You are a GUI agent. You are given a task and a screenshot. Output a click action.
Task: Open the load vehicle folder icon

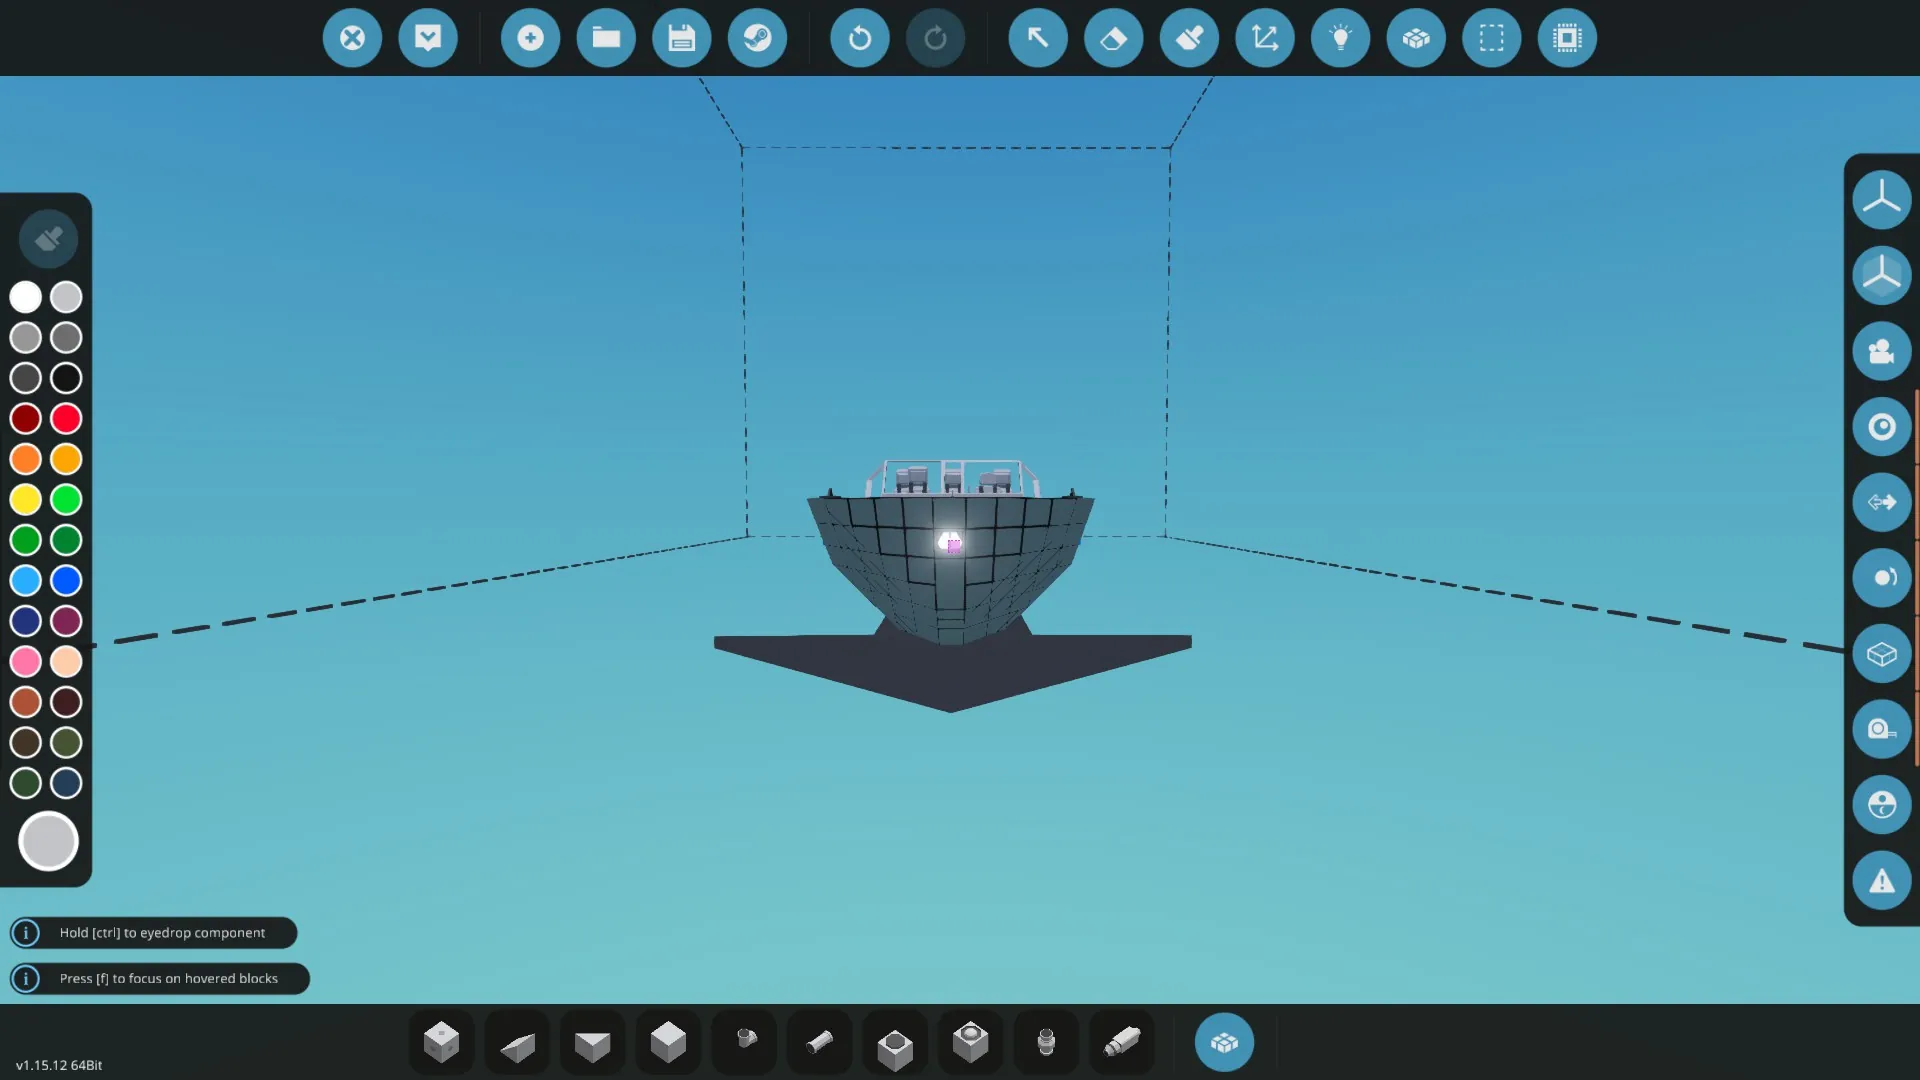[x=606, y=38]
